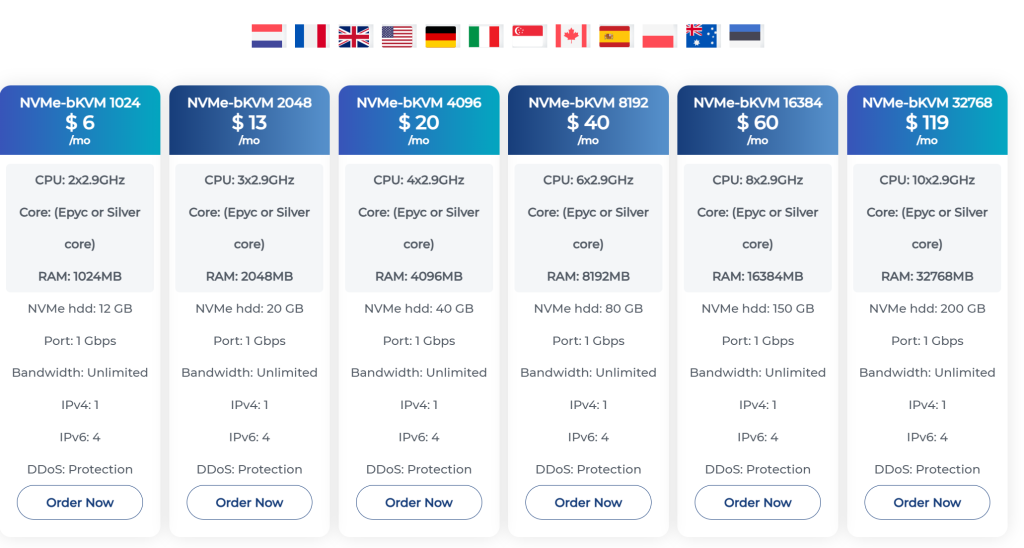Order the NVMe-bKVM 32768 plan
Viewport: 1024px width, 548px height.
pos(927,502)
